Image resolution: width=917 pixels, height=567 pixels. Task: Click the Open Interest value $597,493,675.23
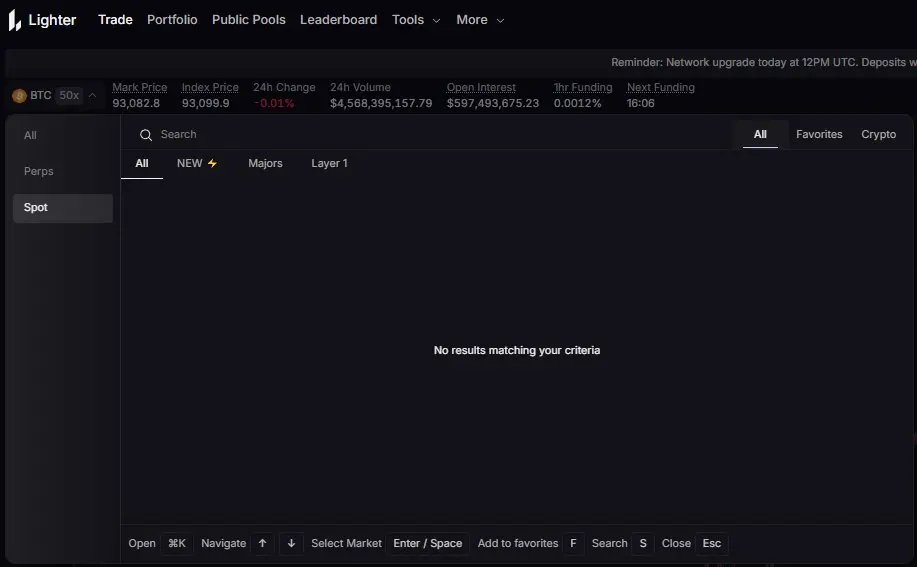(493, 103)
